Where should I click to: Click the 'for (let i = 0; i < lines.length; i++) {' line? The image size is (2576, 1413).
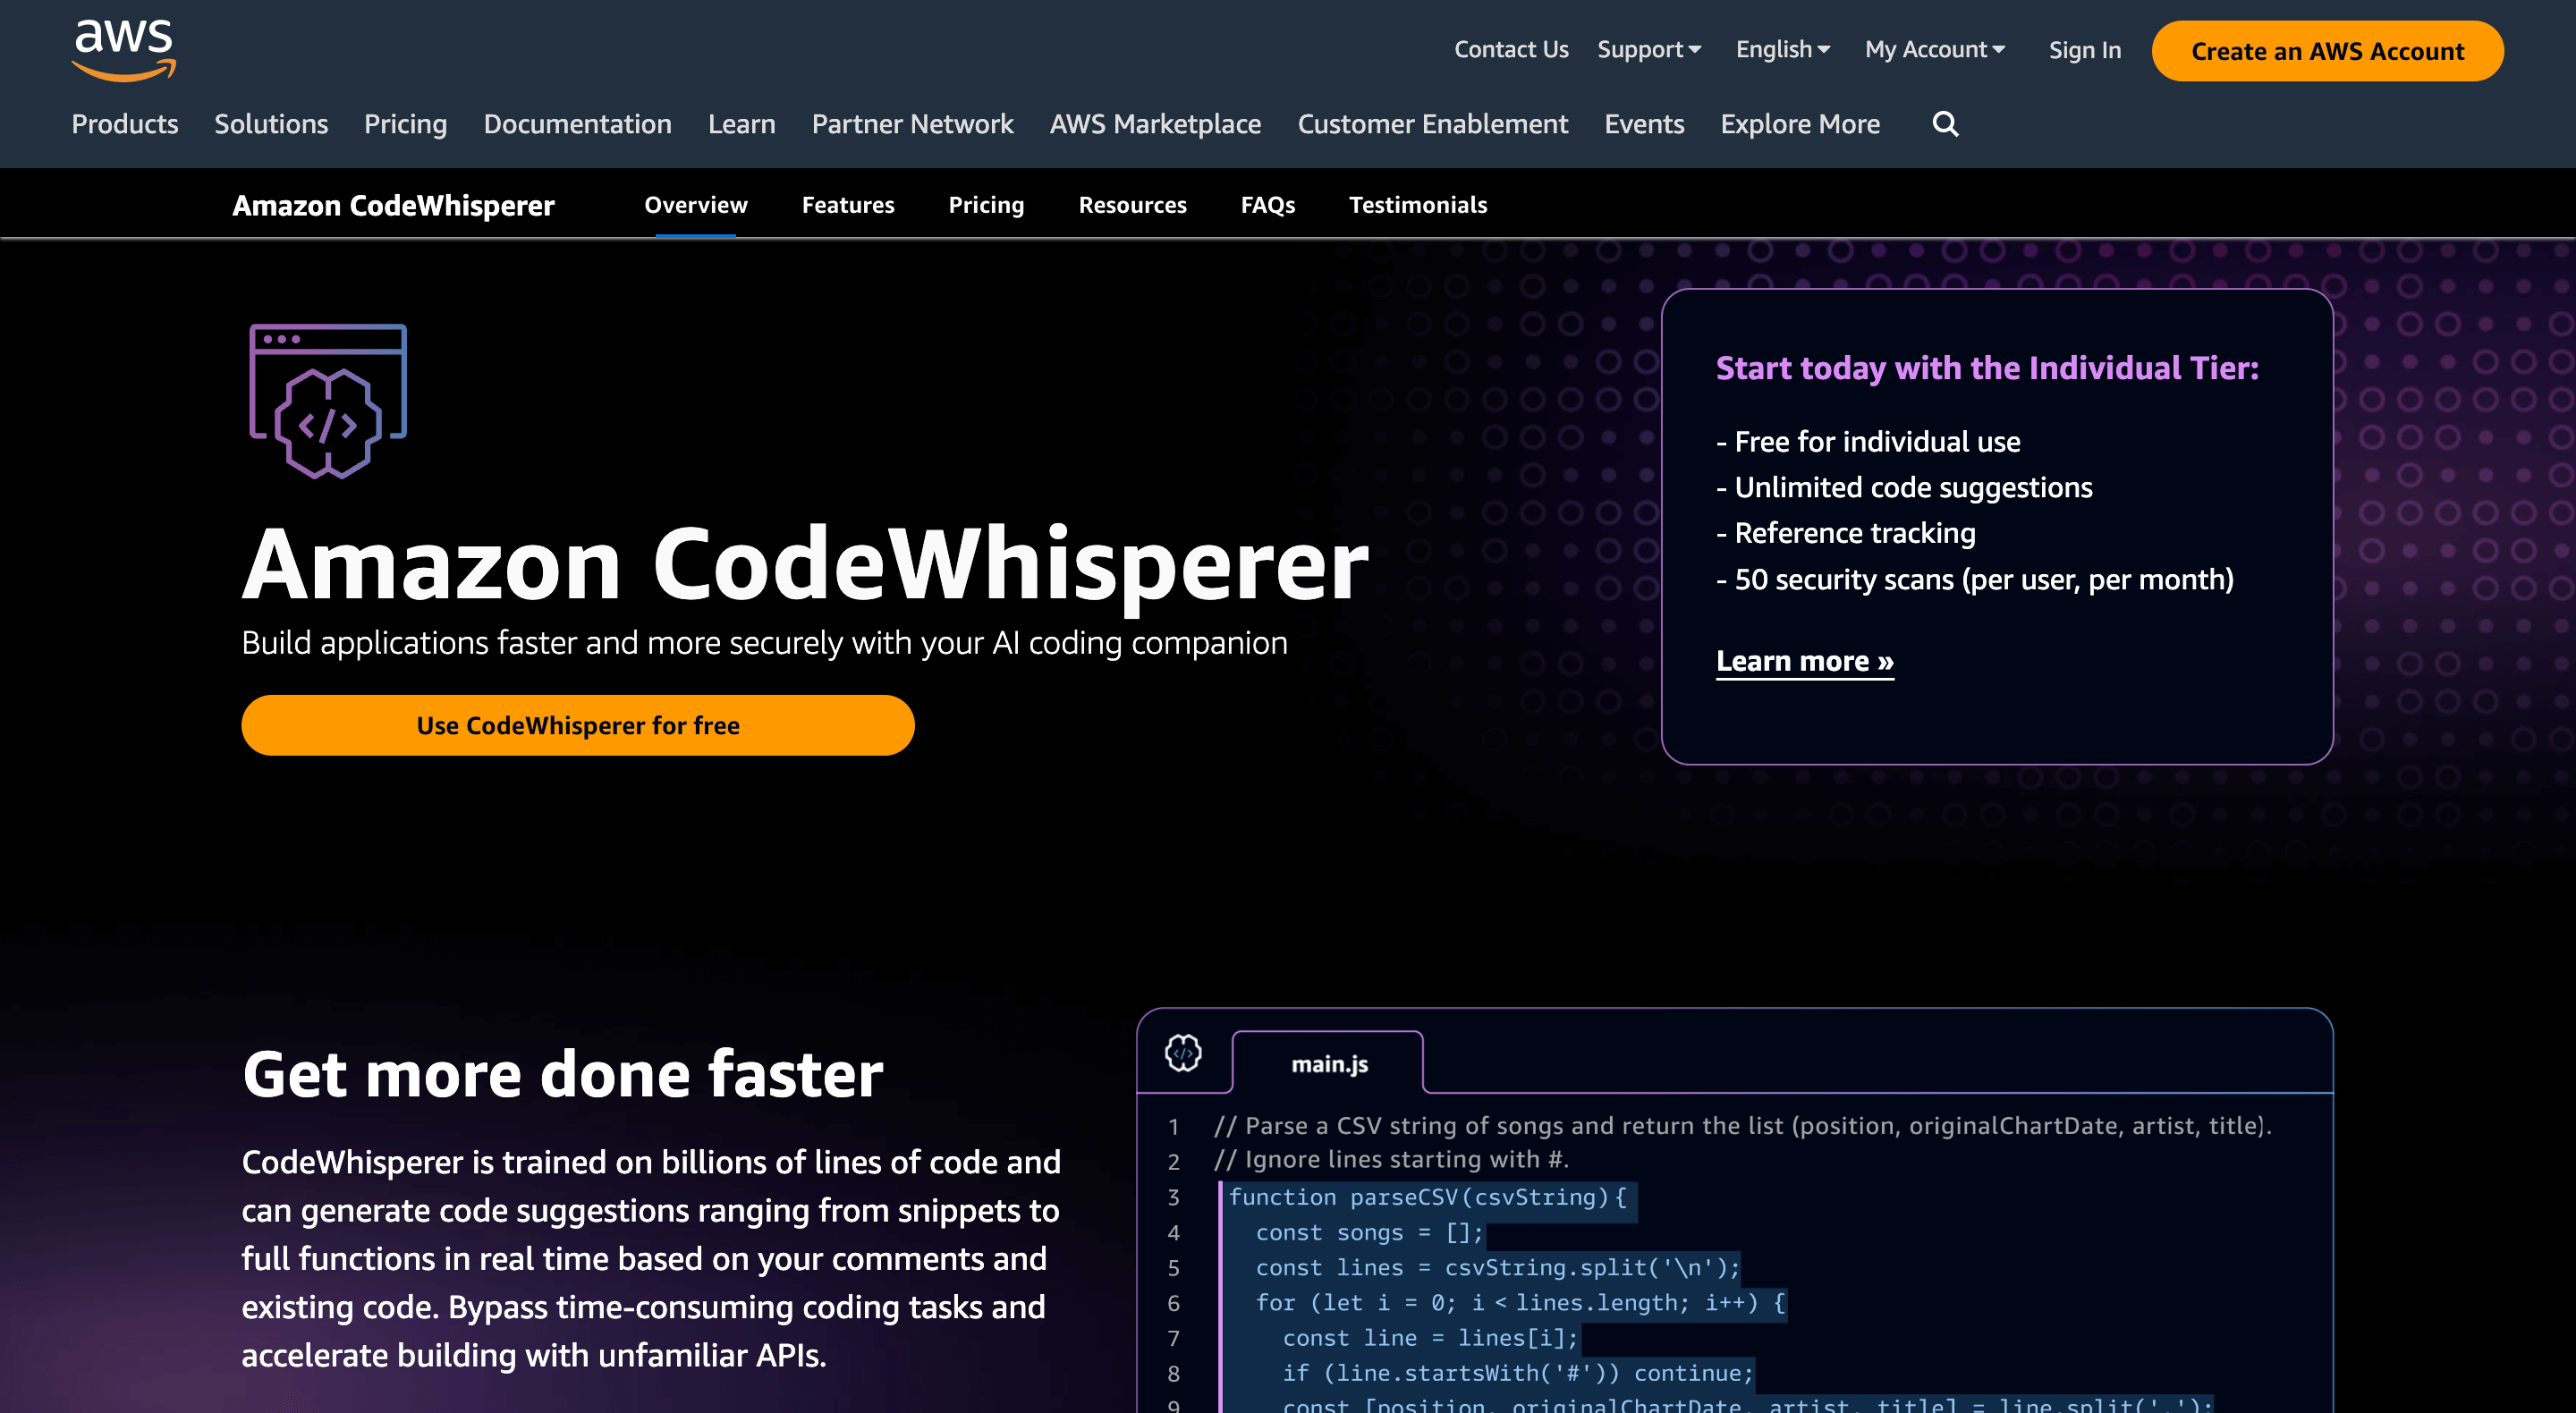pyautogui.click(x=1520, y=1302)
